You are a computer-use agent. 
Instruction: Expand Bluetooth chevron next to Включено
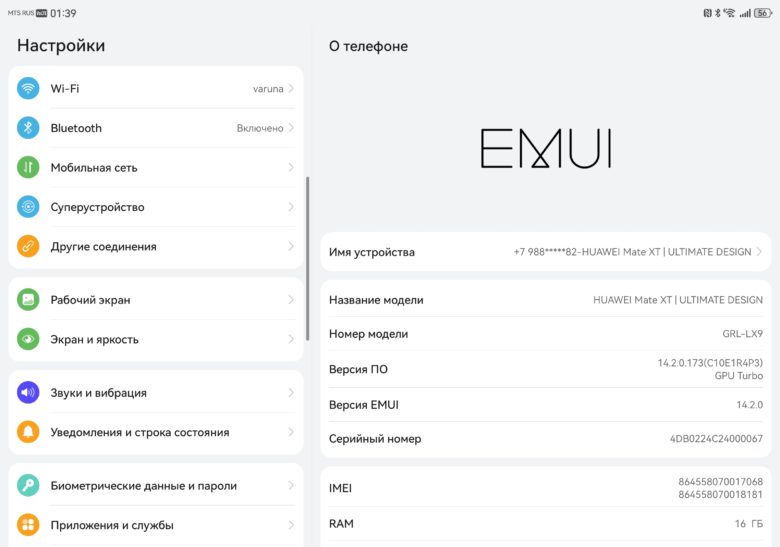click(291, 128)
